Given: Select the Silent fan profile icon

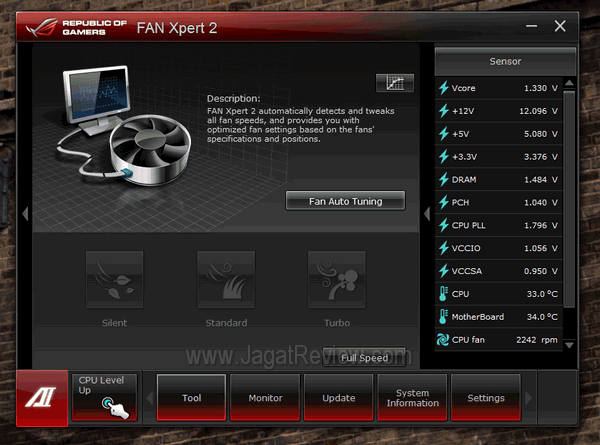Looking at the screenshot, I should click(114, 280).
